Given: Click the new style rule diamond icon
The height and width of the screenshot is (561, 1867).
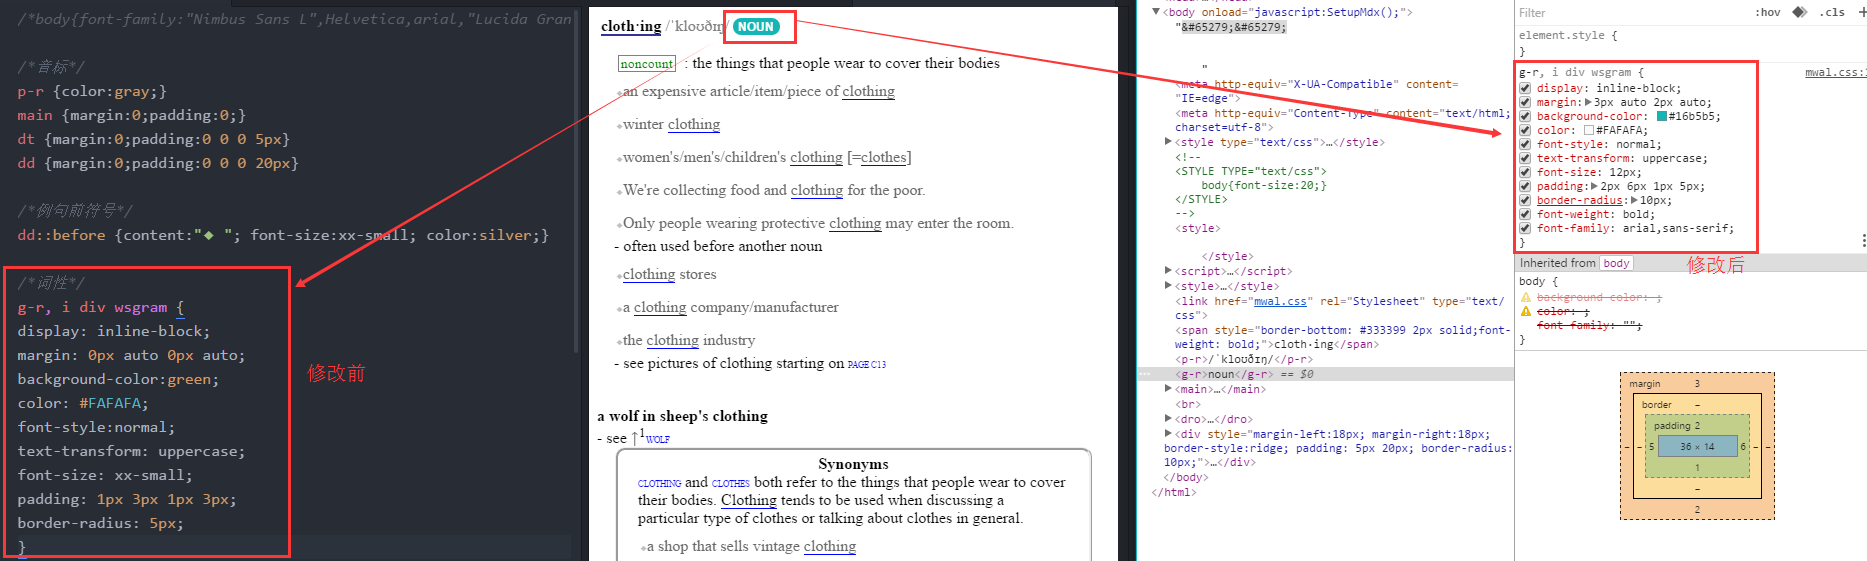Looking at the screenshot, I should click(1799, 12).
